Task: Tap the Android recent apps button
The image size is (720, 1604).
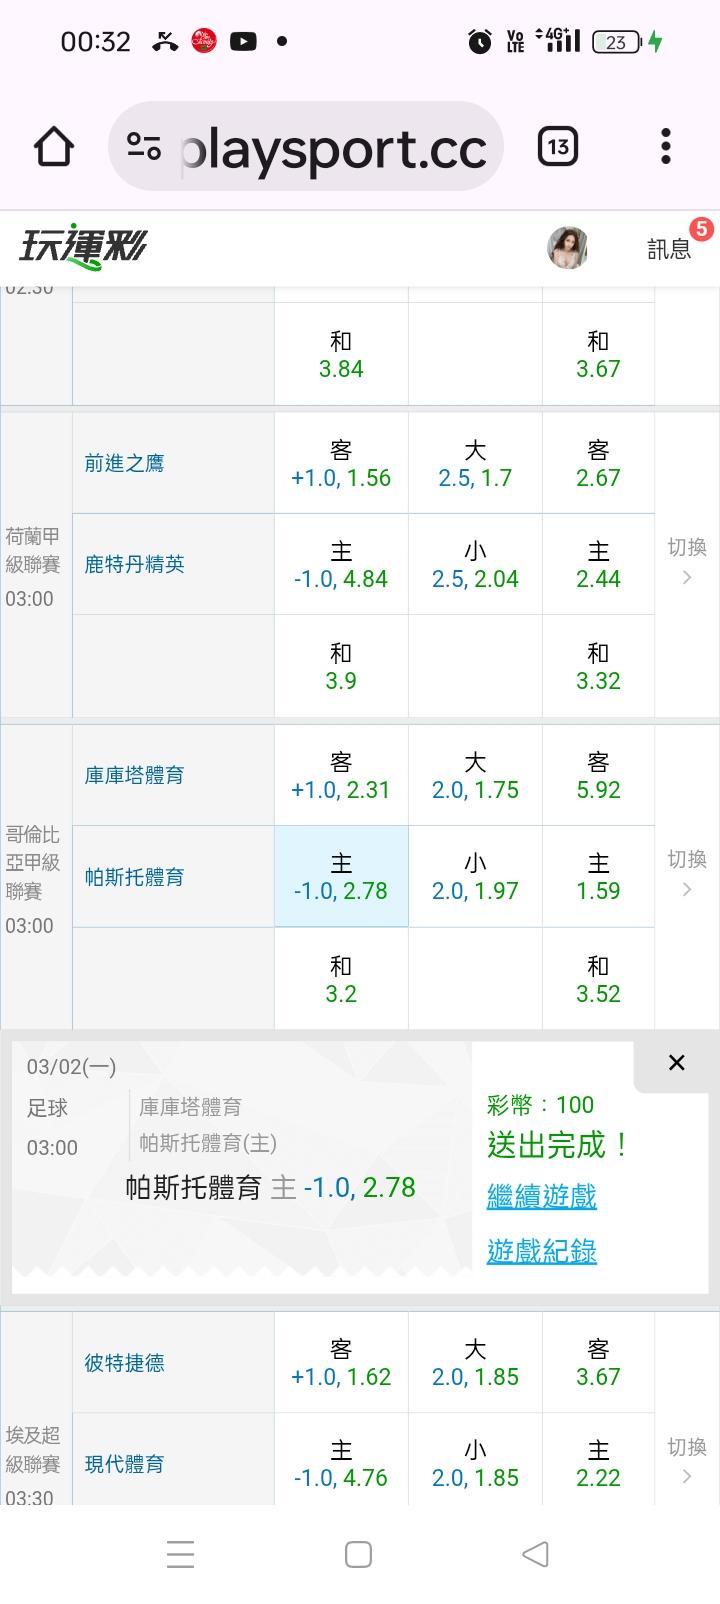Action: pyautogui.click(x=181, y=1554)
